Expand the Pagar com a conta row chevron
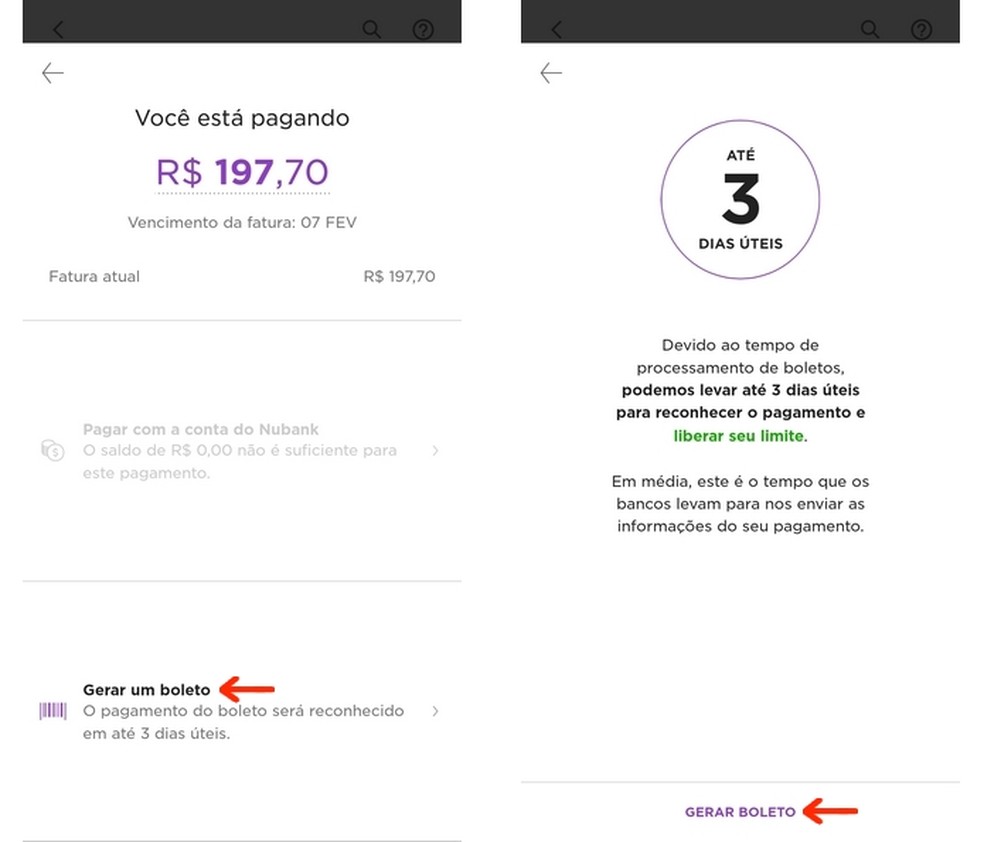The height and width of the screenshot is (842, 984). coord(435,450)
